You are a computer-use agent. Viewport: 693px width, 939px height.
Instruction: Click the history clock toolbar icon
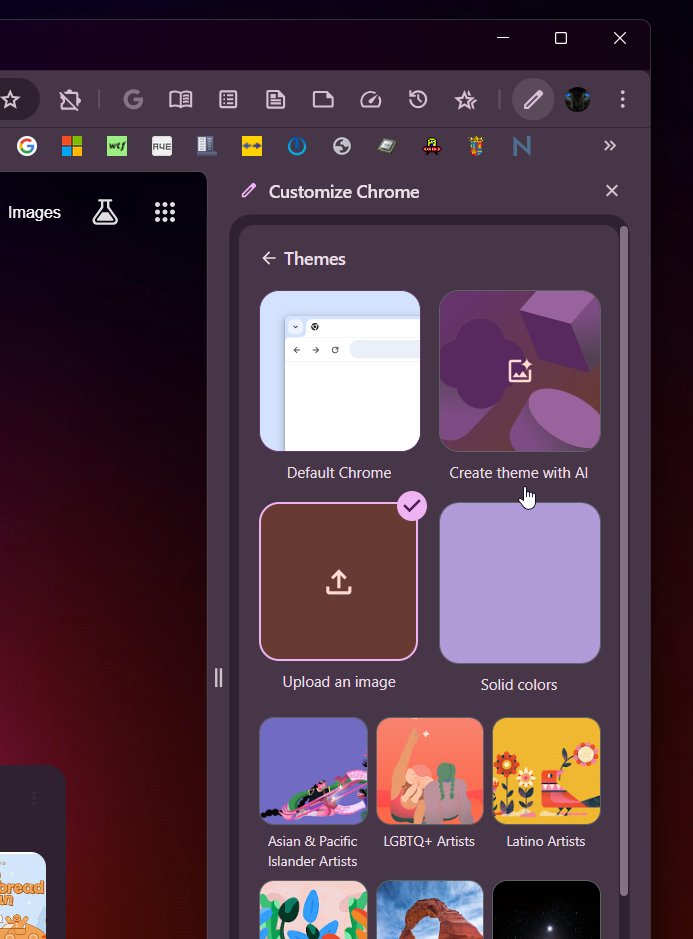[418, 100]
